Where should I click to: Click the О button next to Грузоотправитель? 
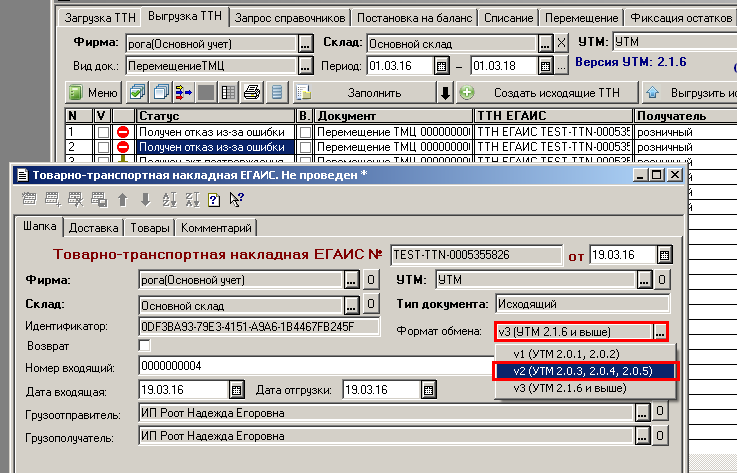pyautogui.click(x=660, y=411)
